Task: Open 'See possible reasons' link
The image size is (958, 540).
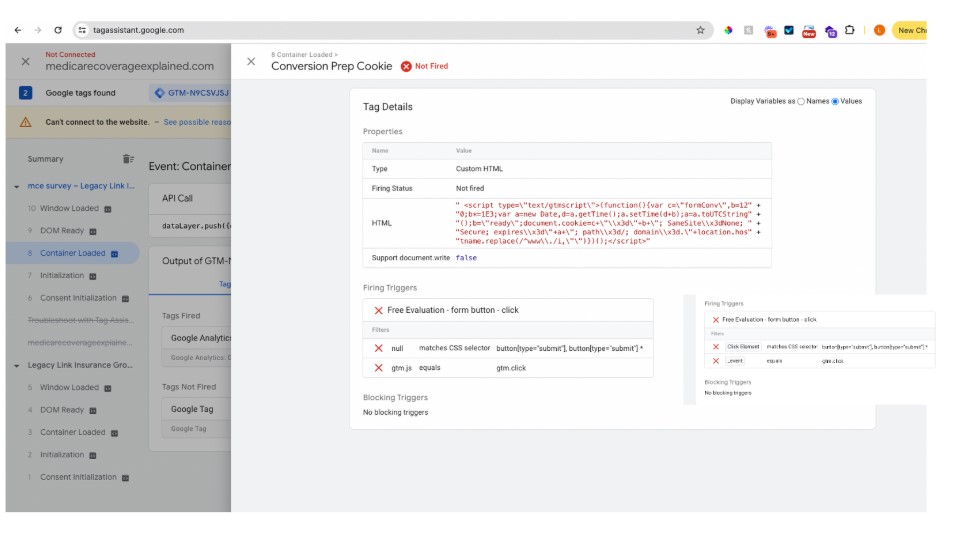Action: click(x=197, y=122)
